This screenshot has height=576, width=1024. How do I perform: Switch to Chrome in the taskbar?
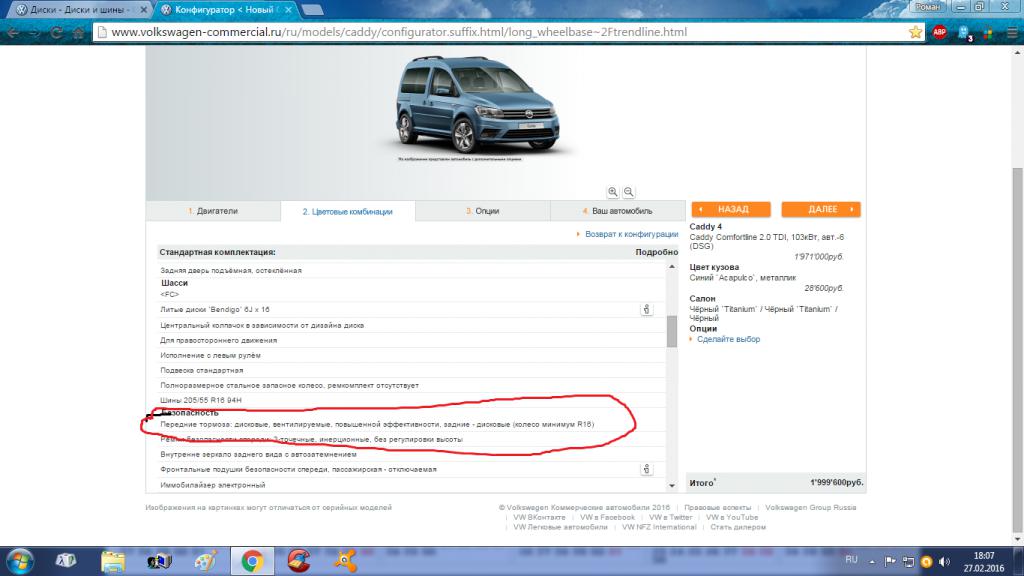[x=252, y=561]
